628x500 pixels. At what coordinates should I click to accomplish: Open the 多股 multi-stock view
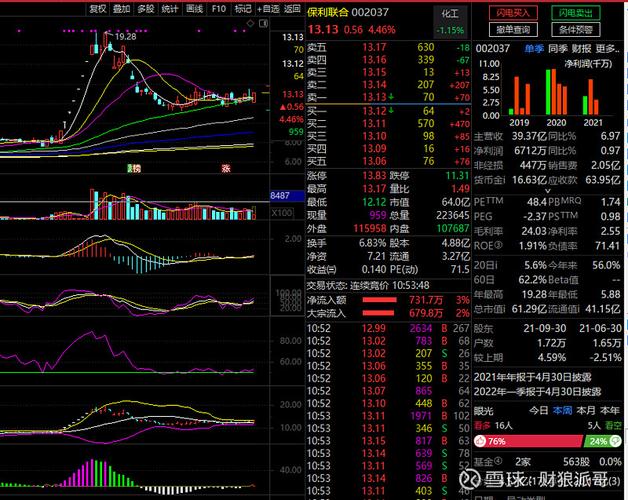click(146, 9)
